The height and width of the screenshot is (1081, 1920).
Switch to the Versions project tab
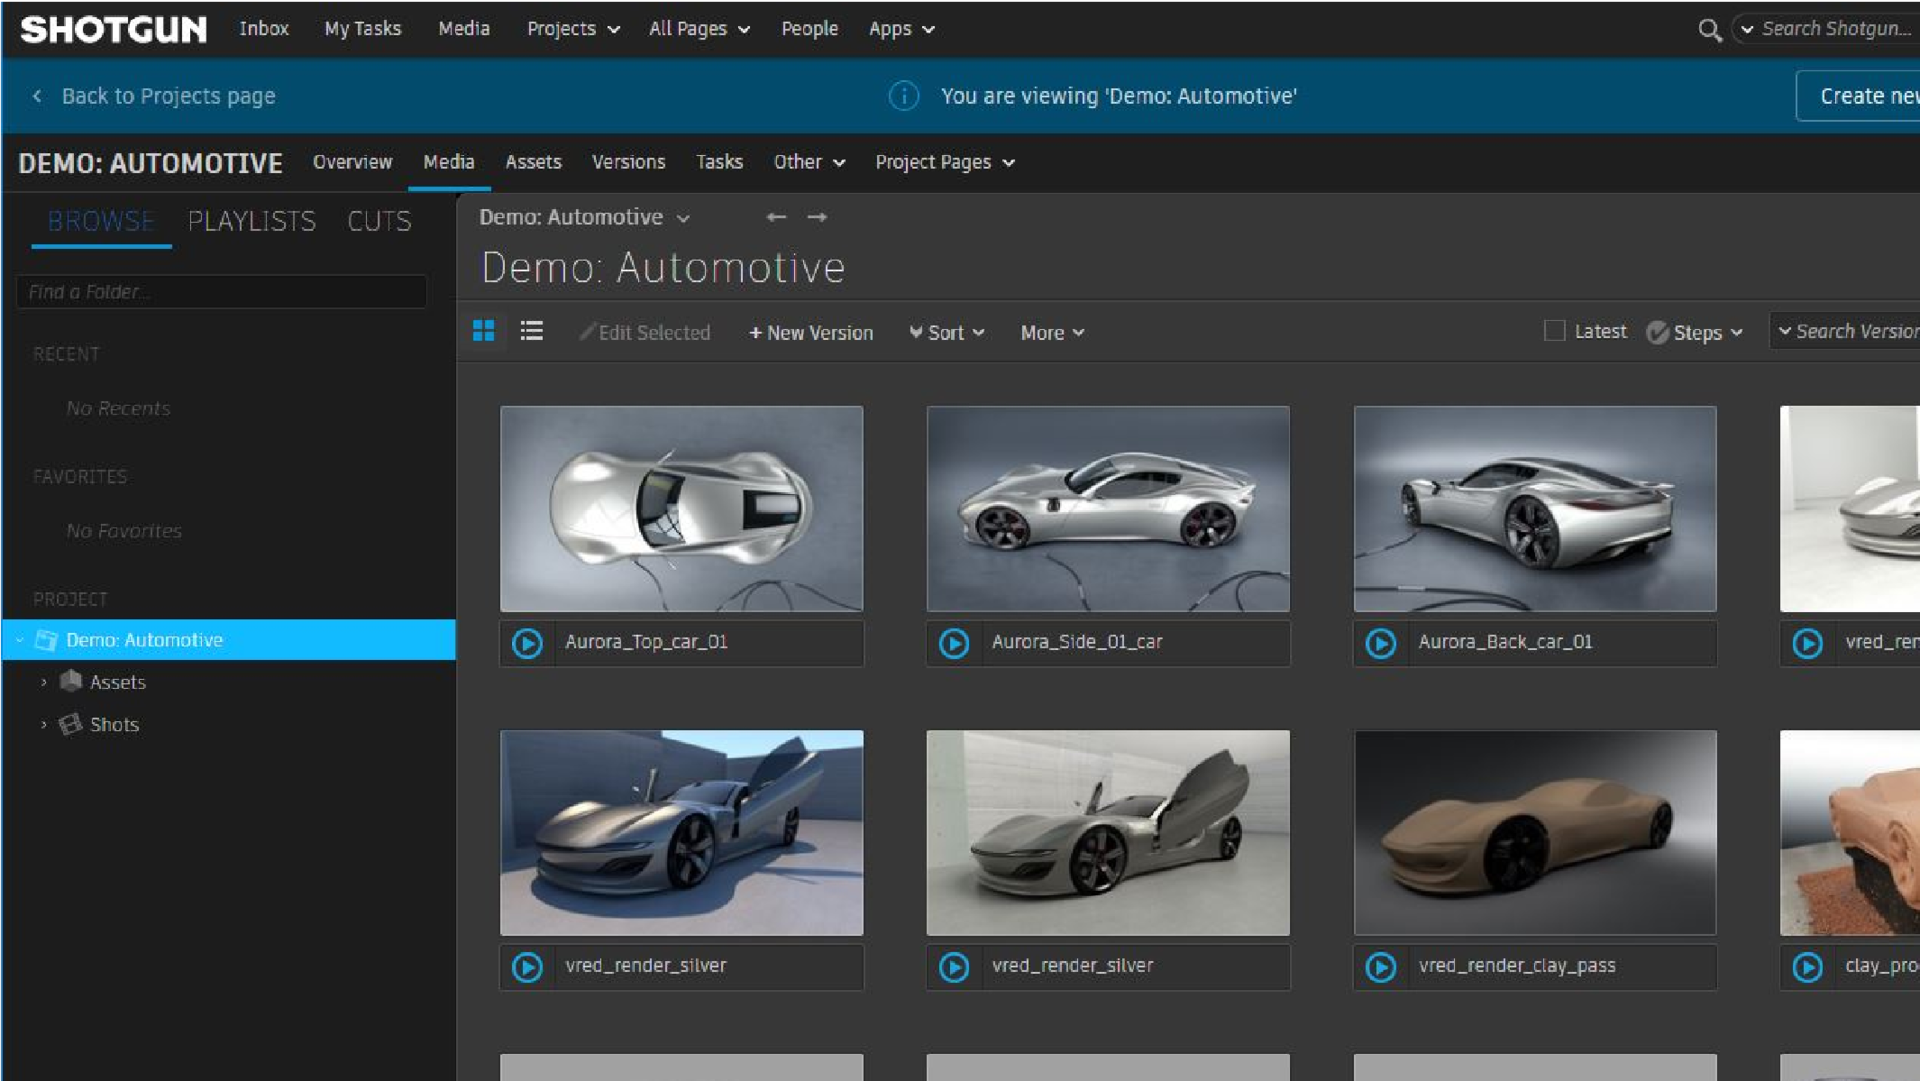coord(628,162)
